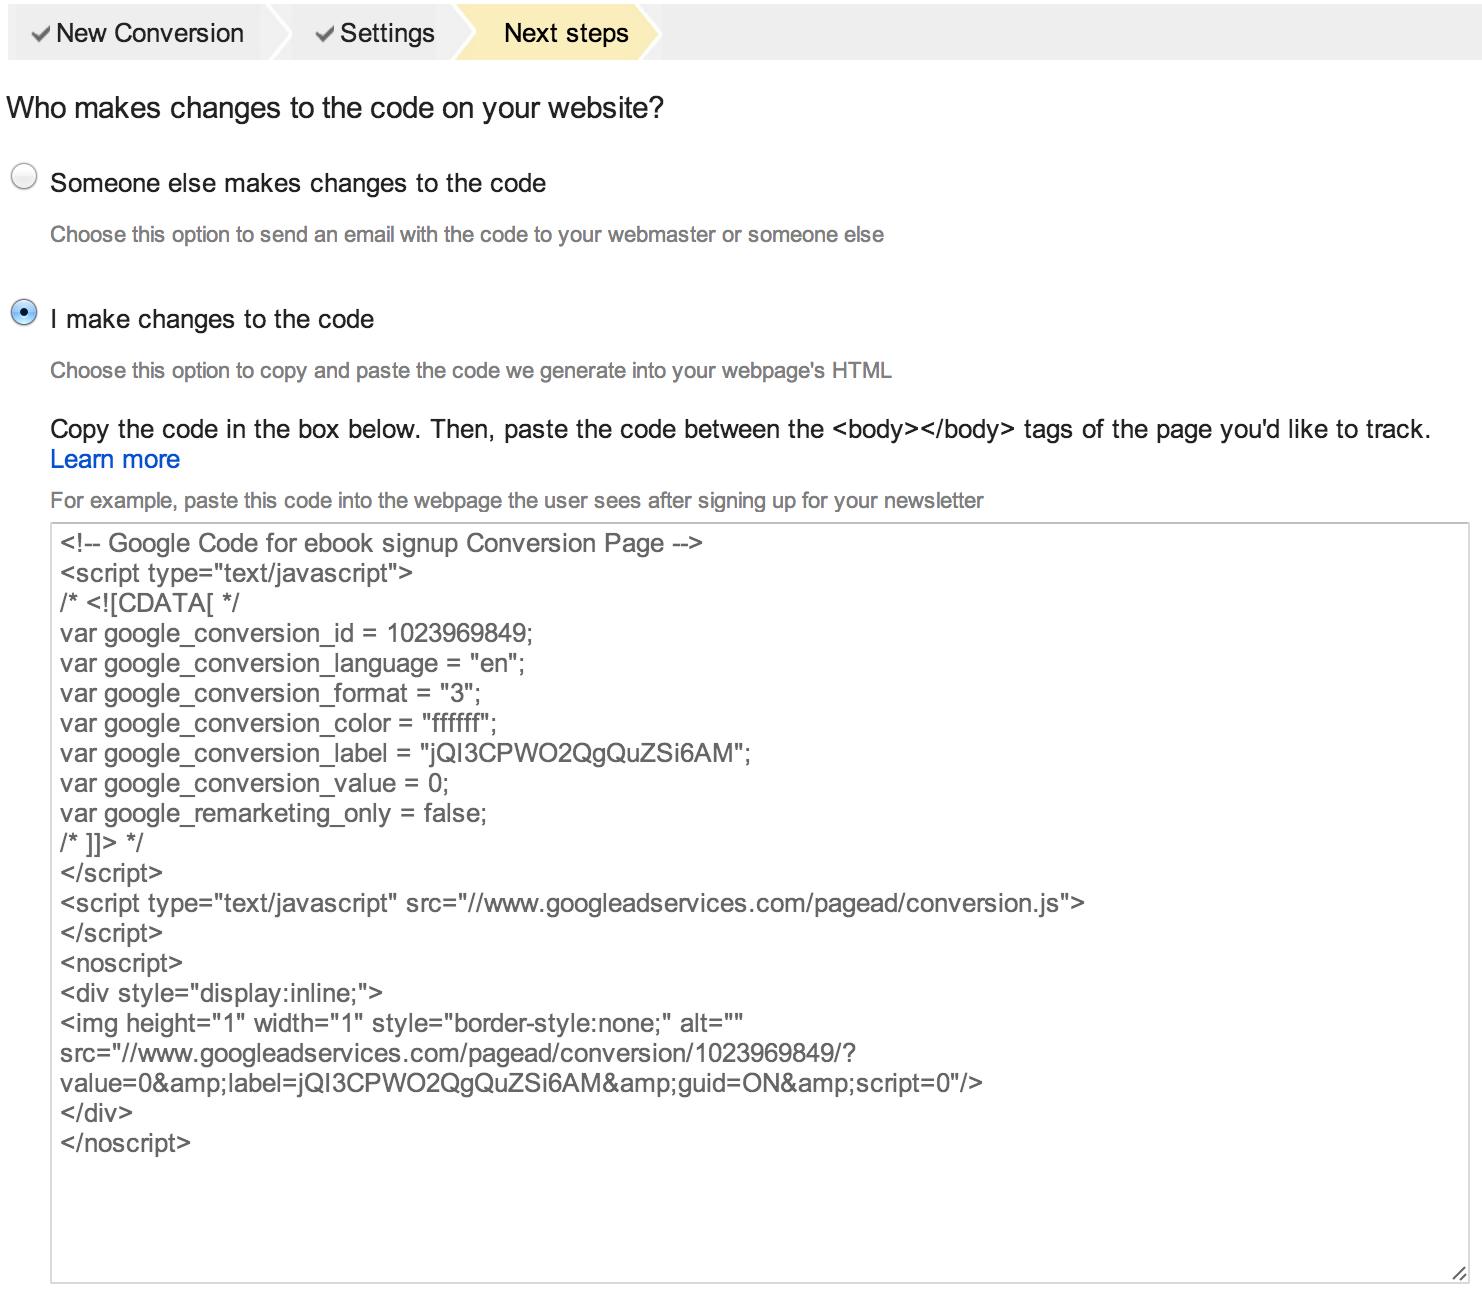1482x1298 pixels.
Task: Click the 'Google Code for ebook signup' comment line
Action: [x=381, y=544]
